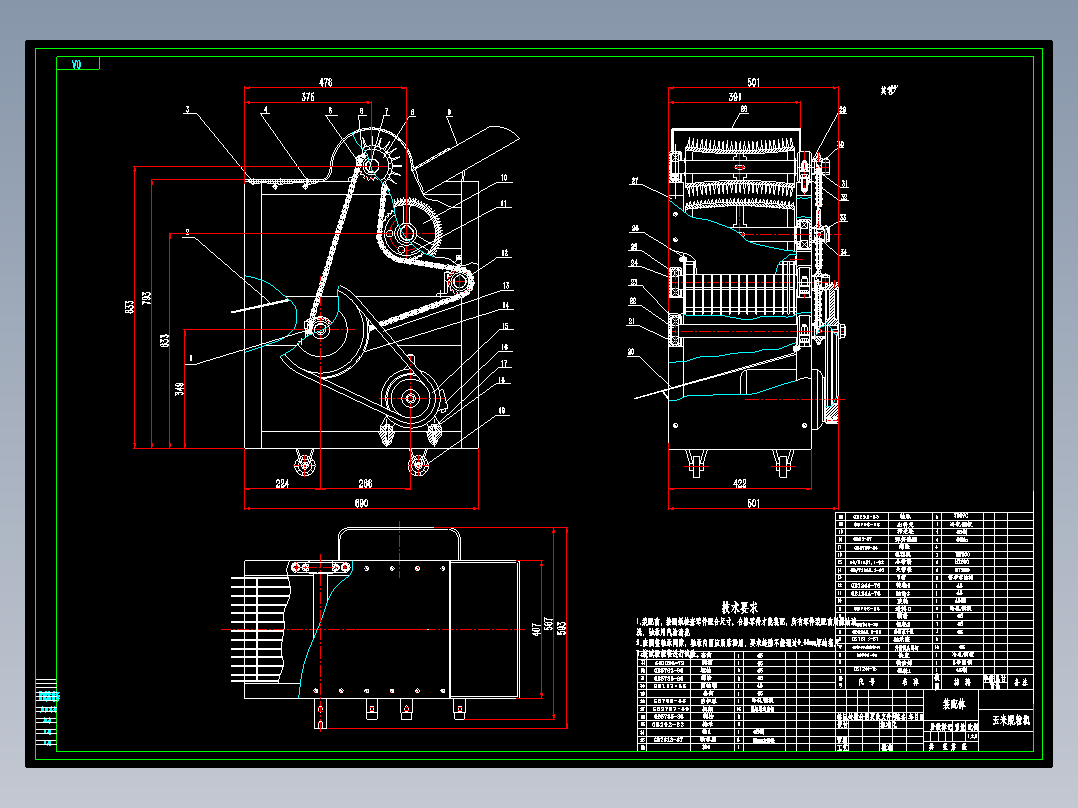Select the '玉米脱粒机' title block text
This screenshot has height=808, width=1078.
1011,720
